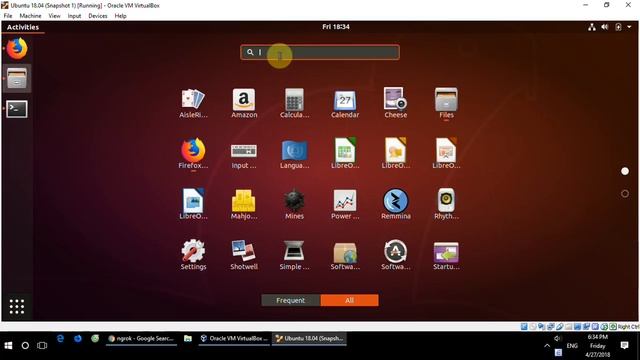Open VirtualBox Devices menu
Screen dimensions: 640x360
(98, 16)
